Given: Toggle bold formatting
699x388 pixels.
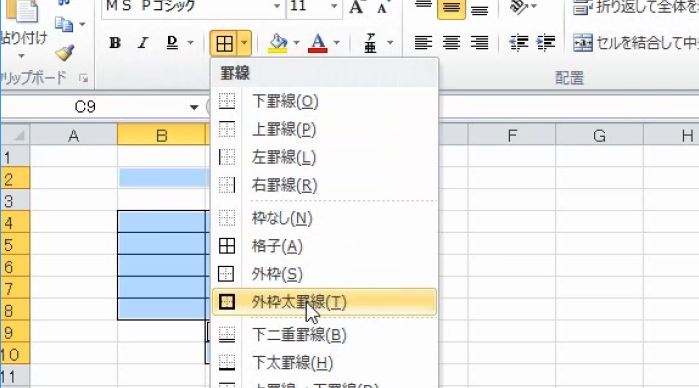Looking at the screenshot, I should tap(115, 43).
